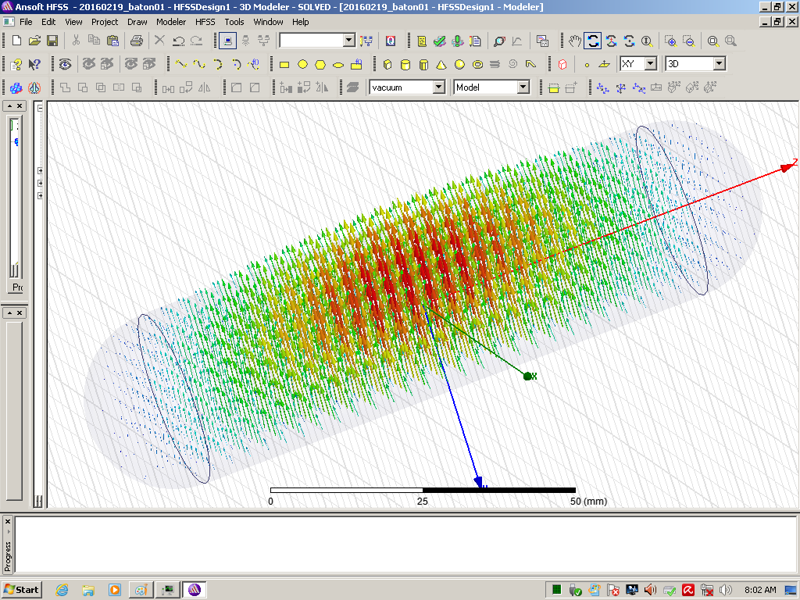Expand the Model dropdown list
800x600 pixels.
click(522, 88)
